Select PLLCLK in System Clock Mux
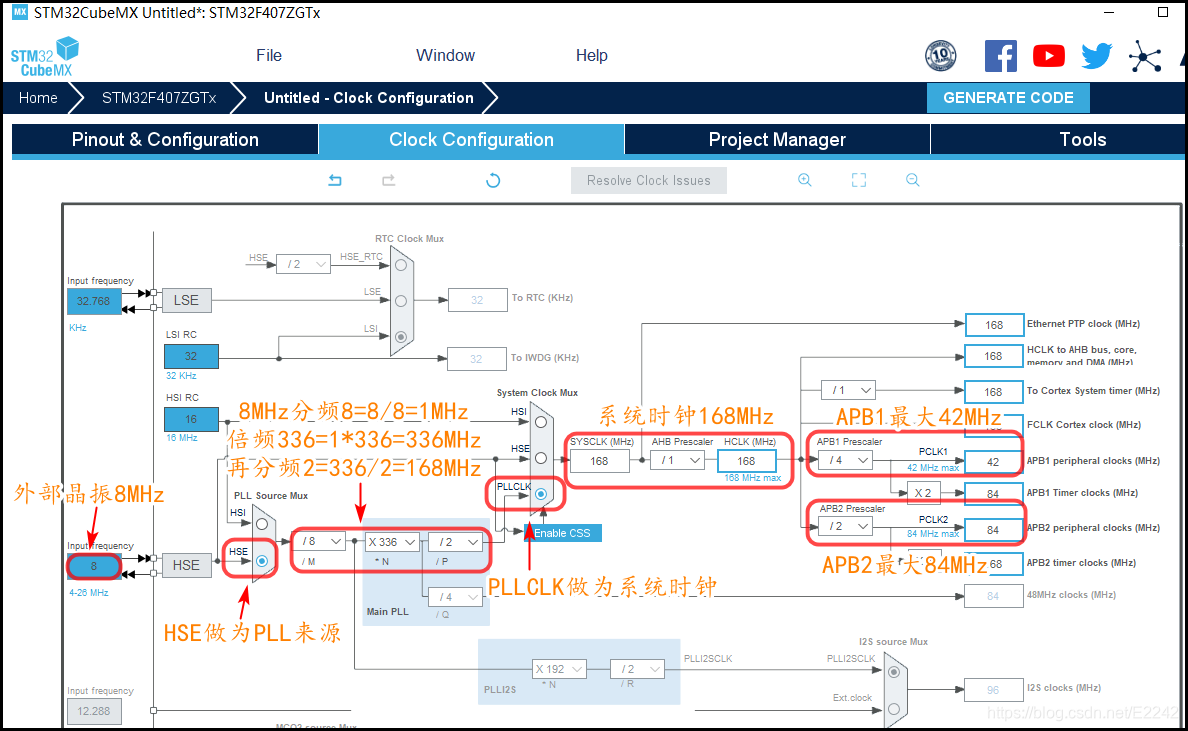The width and height of the screenshot is (1188, 731). click(x=541, y=494)
